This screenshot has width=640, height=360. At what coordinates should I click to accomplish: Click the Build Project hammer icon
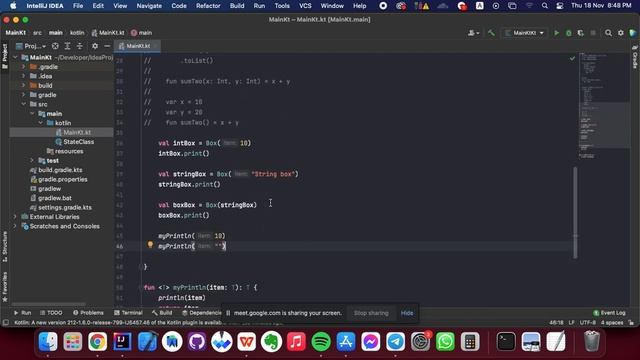click(491, 33)
